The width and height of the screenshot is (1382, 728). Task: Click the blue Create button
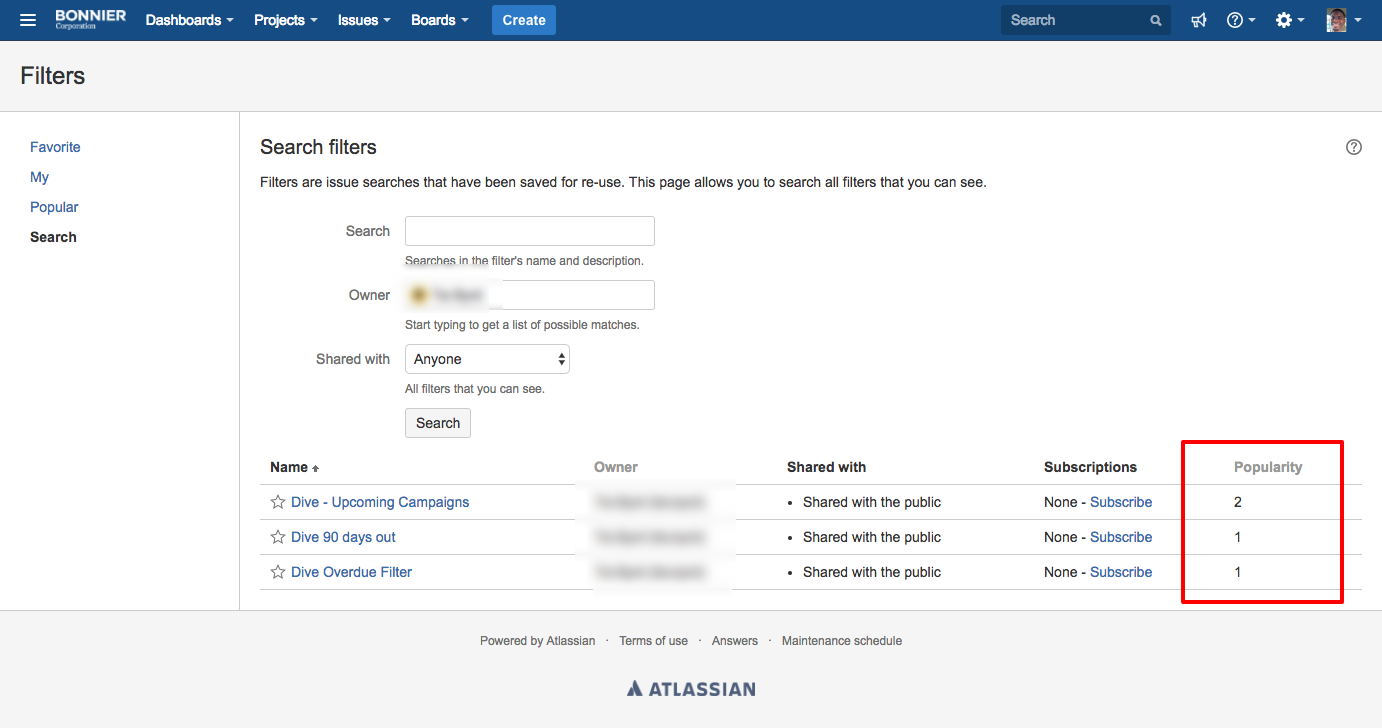tap(524, 20)
